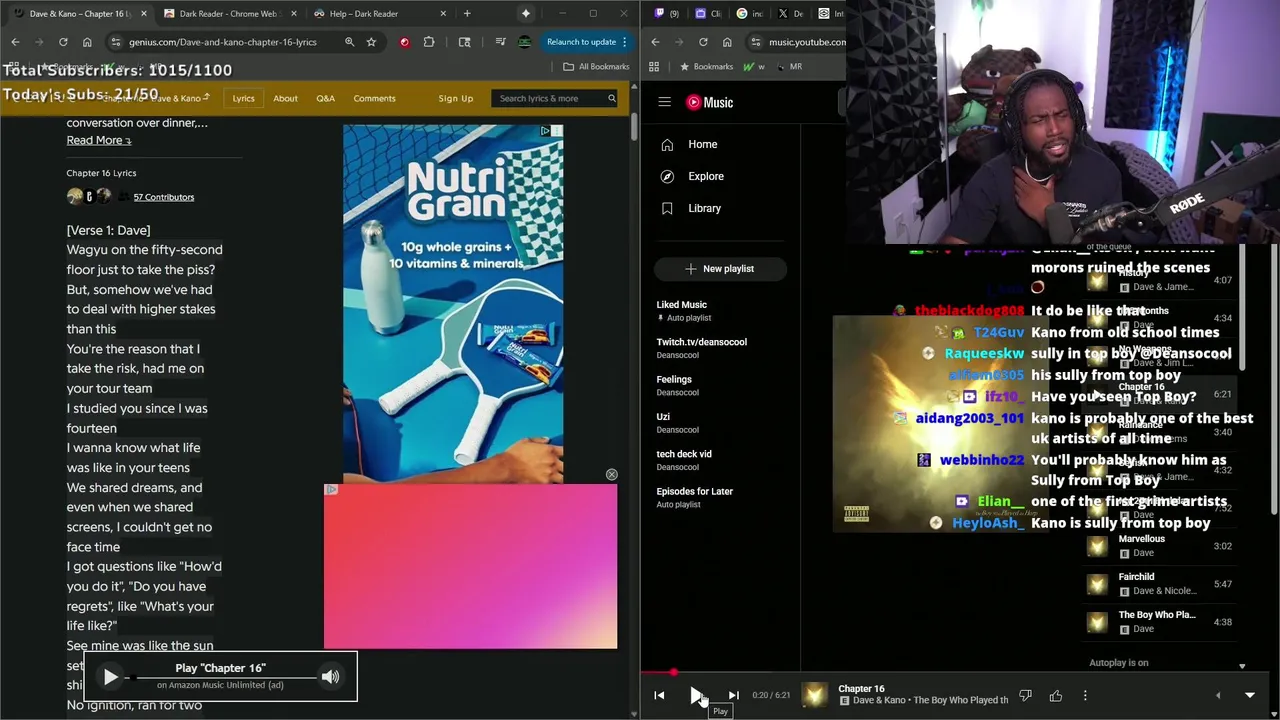This screenshot has height=720, width=1280.
Task: Dislike the Chapter 16 song
Action: click(x=1025, y=695)
